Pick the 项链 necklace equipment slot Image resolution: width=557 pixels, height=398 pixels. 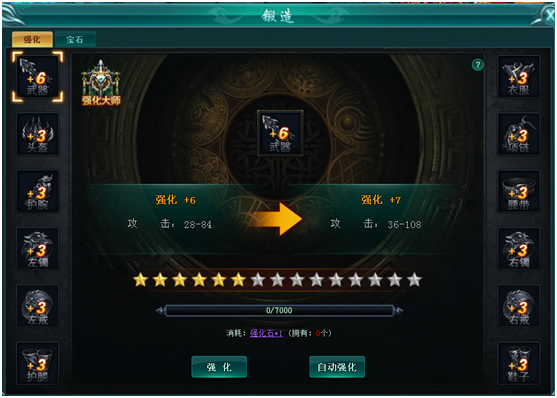pyautogui.click(x=519, y=134)
